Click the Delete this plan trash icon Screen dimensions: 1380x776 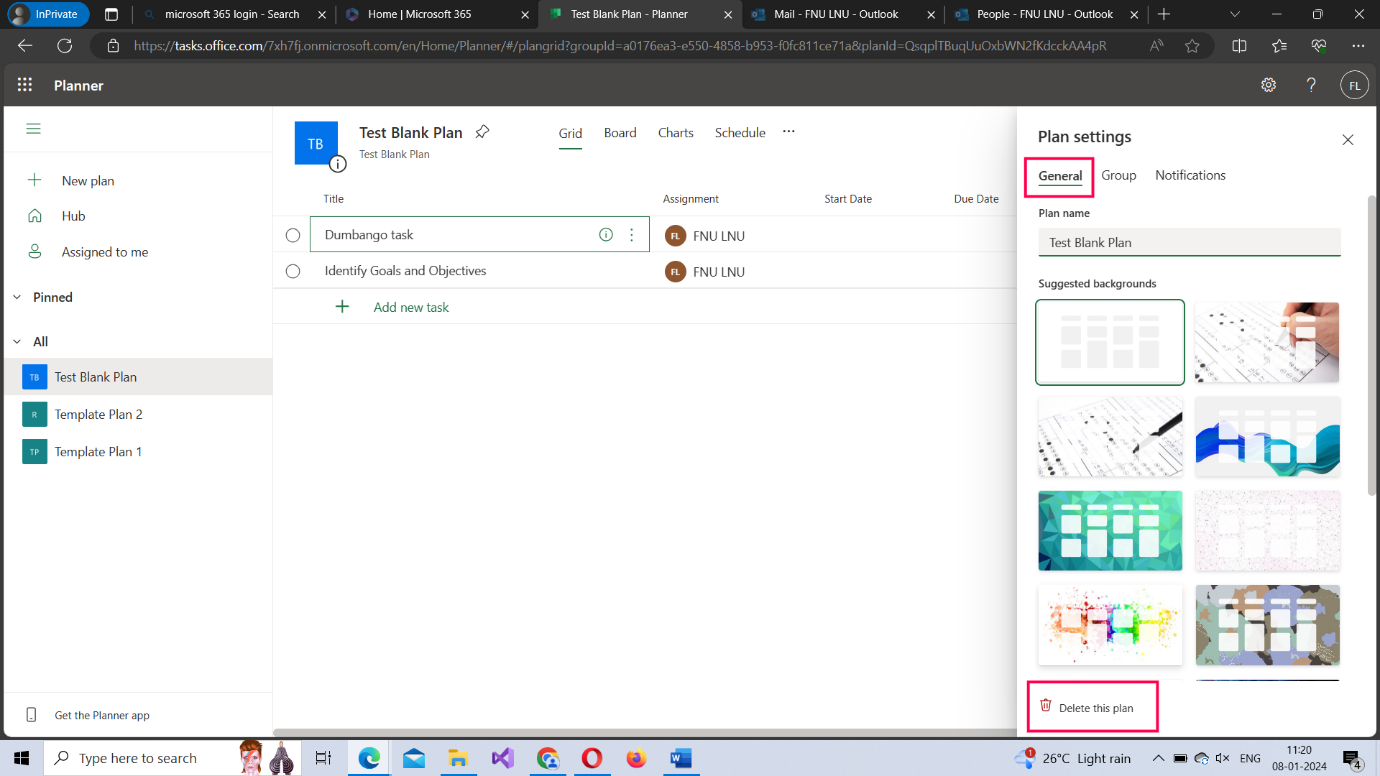(1046, 706)
